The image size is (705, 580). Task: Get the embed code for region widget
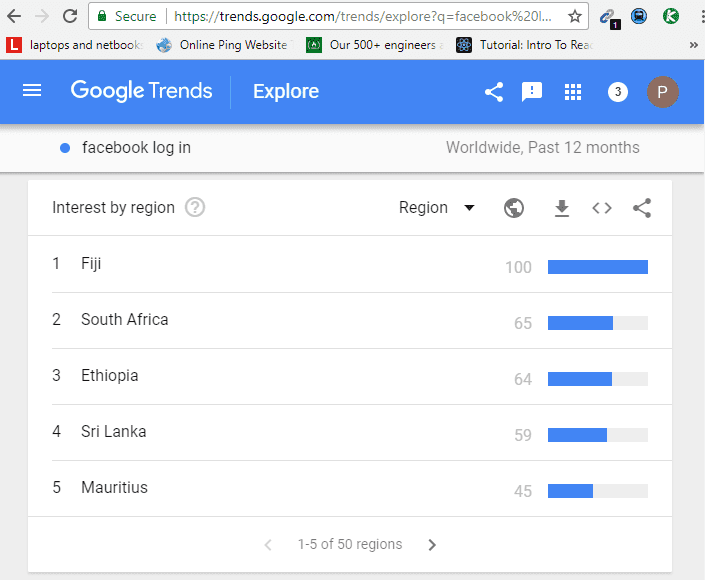tap(602, 208)
